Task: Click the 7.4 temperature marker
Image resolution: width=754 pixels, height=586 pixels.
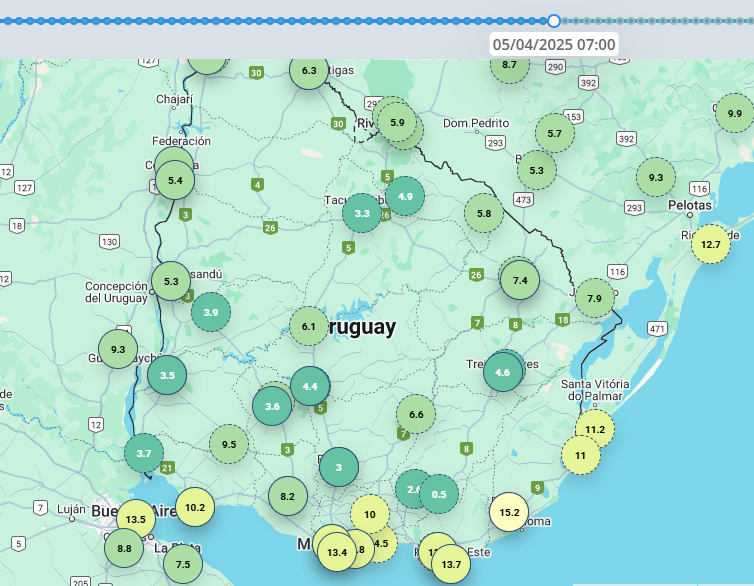Action: click(520, 280)
